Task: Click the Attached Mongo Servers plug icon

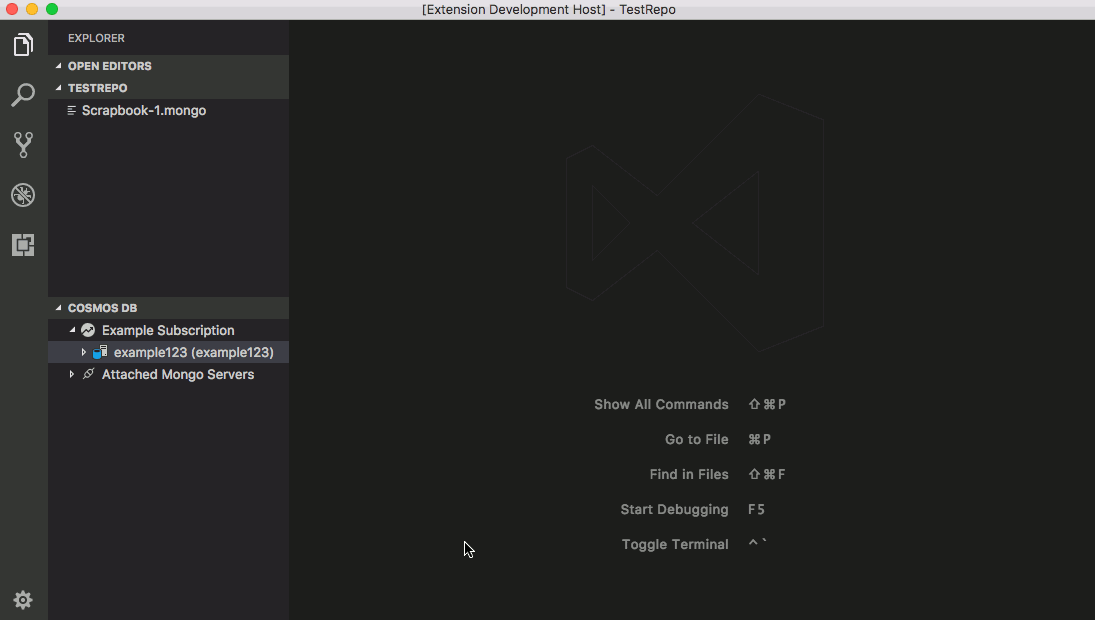Action: coord(89,374)
